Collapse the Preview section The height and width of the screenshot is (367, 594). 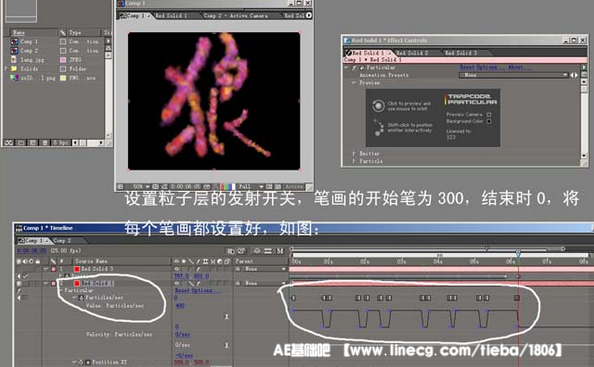pos(354,83)
